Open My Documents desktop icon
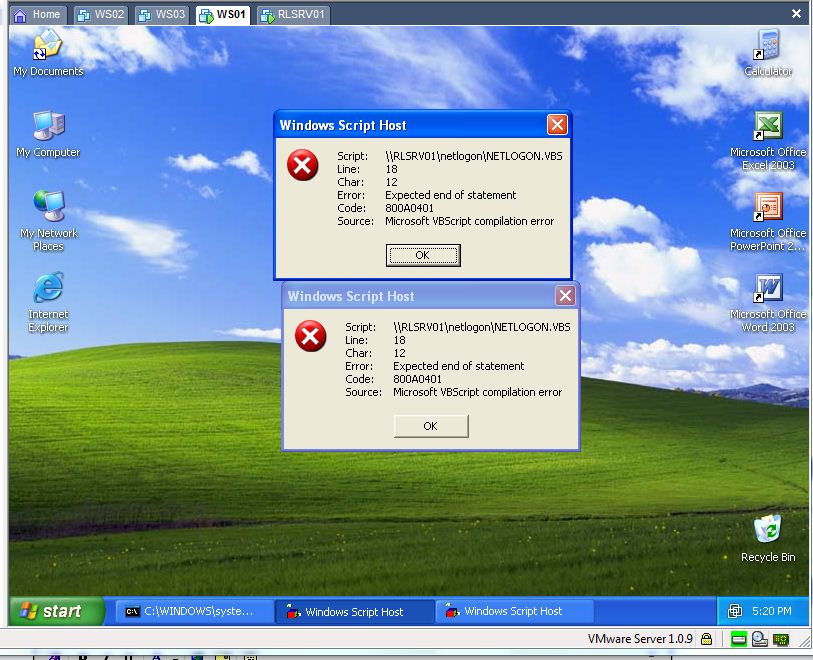The height and width of the screenshot is (660, 813). tap(48, 53)
